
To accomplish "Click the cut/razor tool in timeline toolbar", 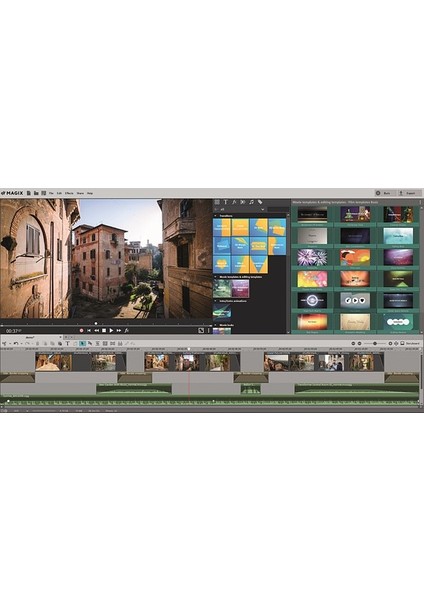I will click(5, 344).
